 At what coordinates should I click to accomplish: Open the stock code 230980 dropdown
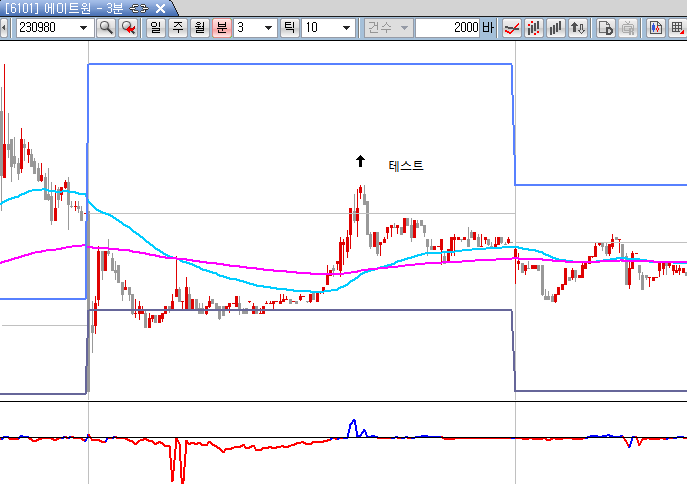coord(82,28)
